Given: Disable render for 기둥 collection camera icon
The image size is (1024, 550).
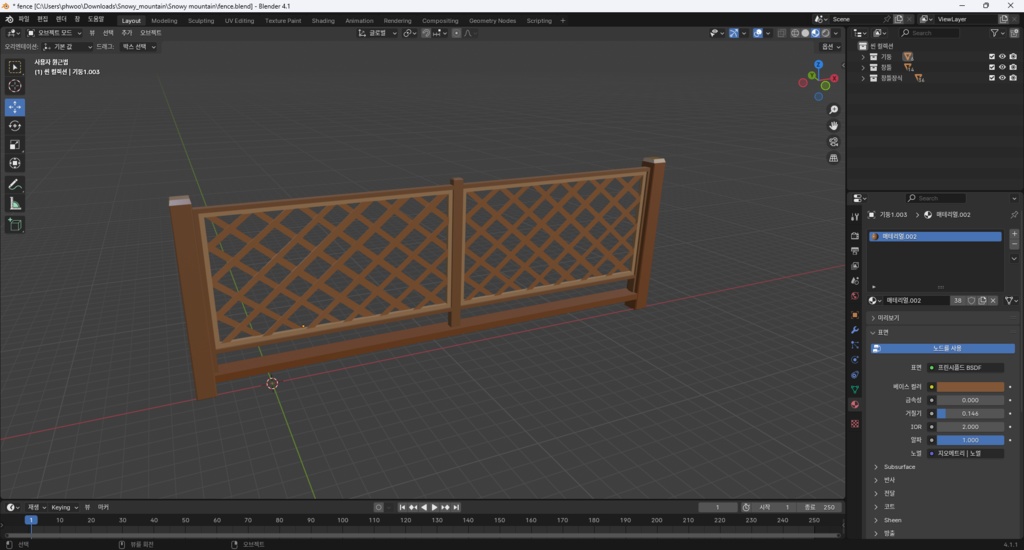Looking at the screenshot, I should pyautogui.click(x=1013, y=57).
